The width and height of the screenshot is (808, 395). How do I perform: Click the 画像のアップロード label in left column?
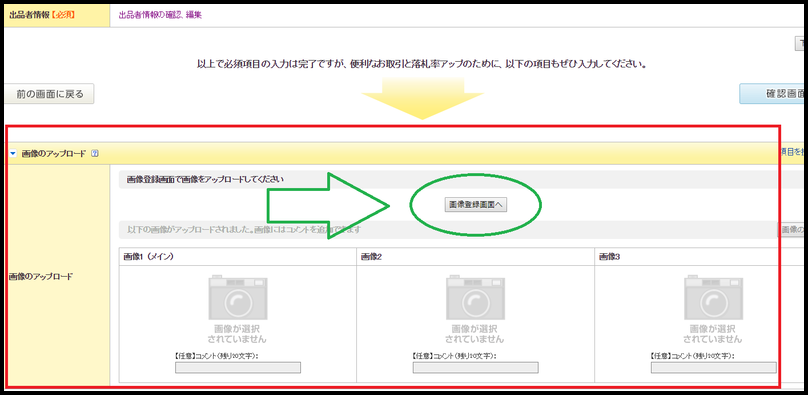pyautogui.click(x=41, y=277)
